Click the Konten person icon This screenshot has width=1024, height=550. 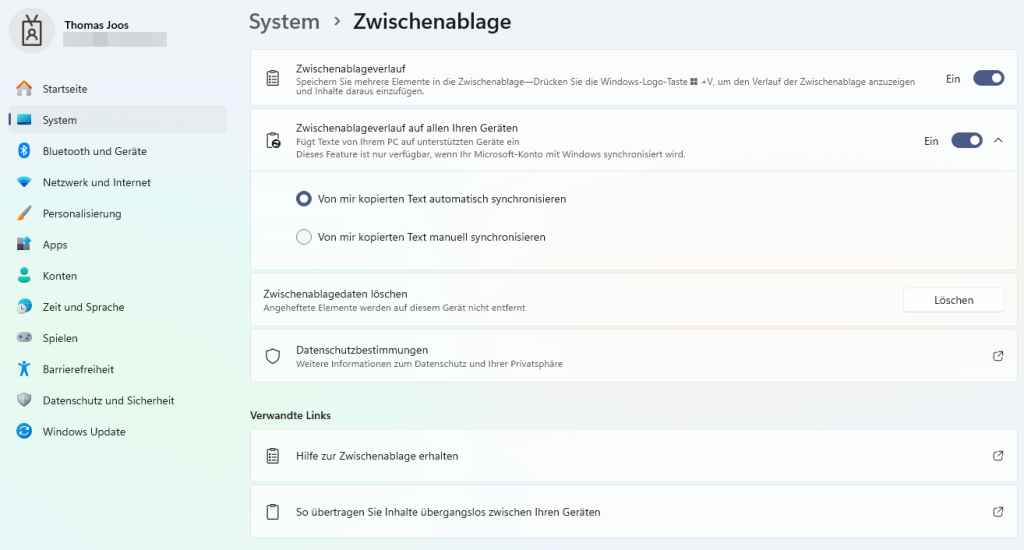[24, 275]
